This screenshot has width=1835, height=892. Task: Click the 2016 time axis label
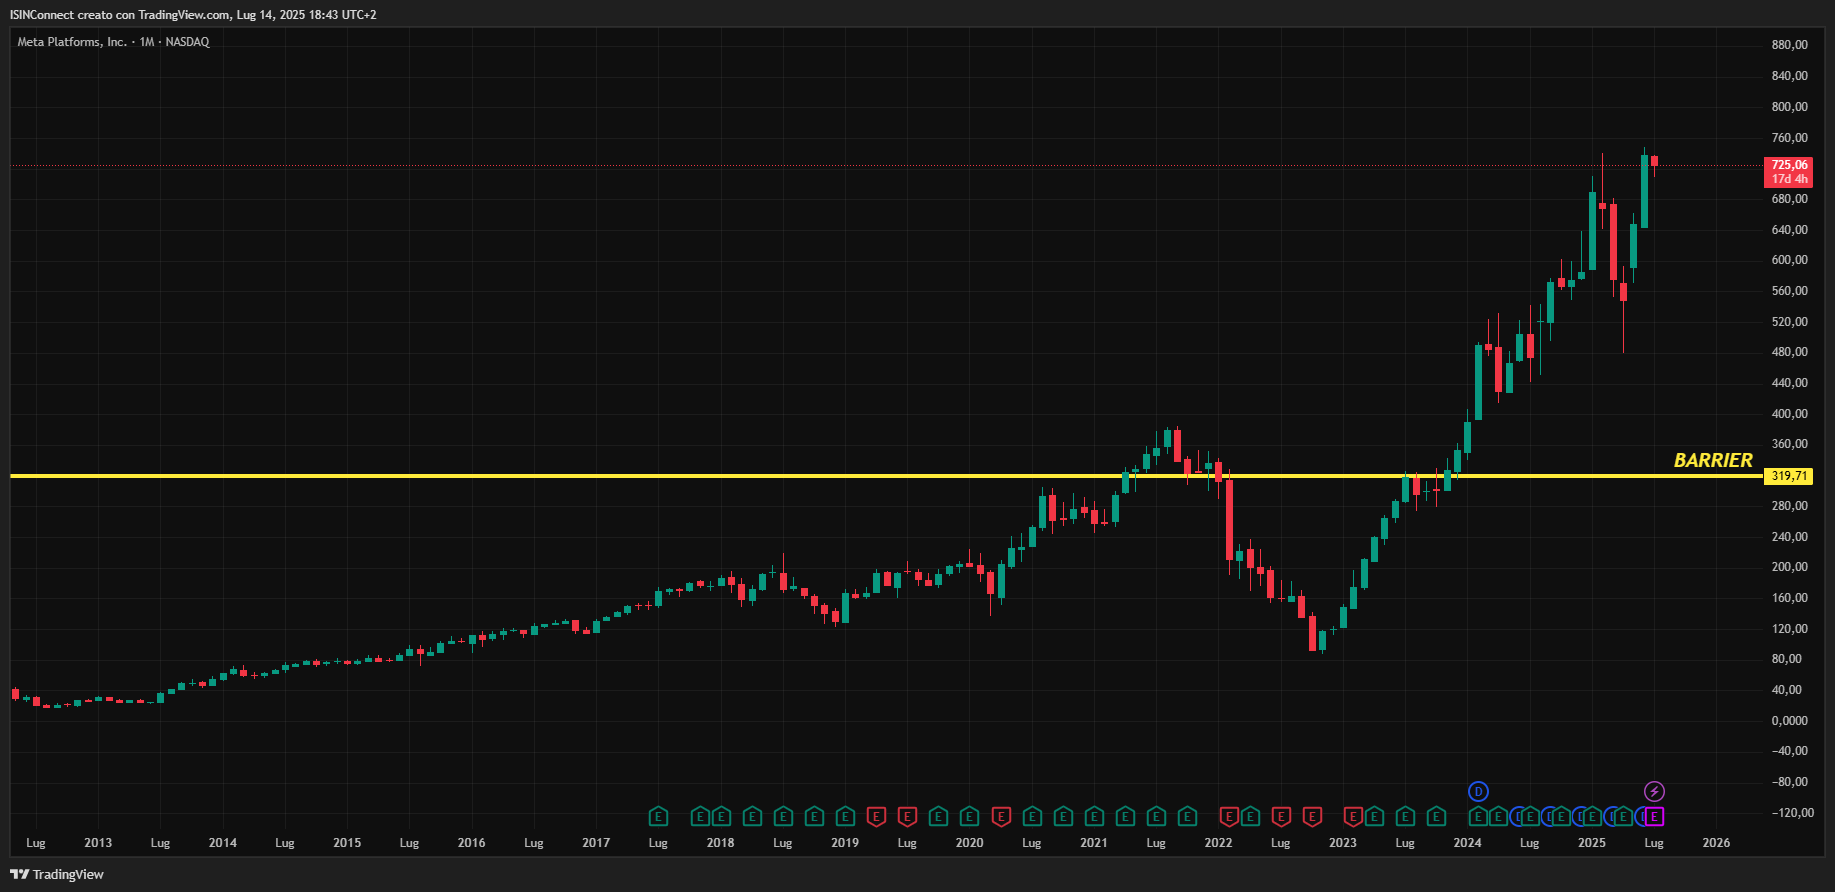pyautogui.click(x=471, y=843)
